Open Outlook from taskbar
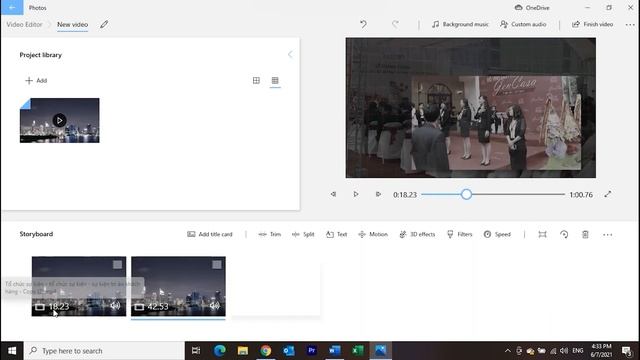The height and width of the screenshot is (360, 640). [289, 351]
